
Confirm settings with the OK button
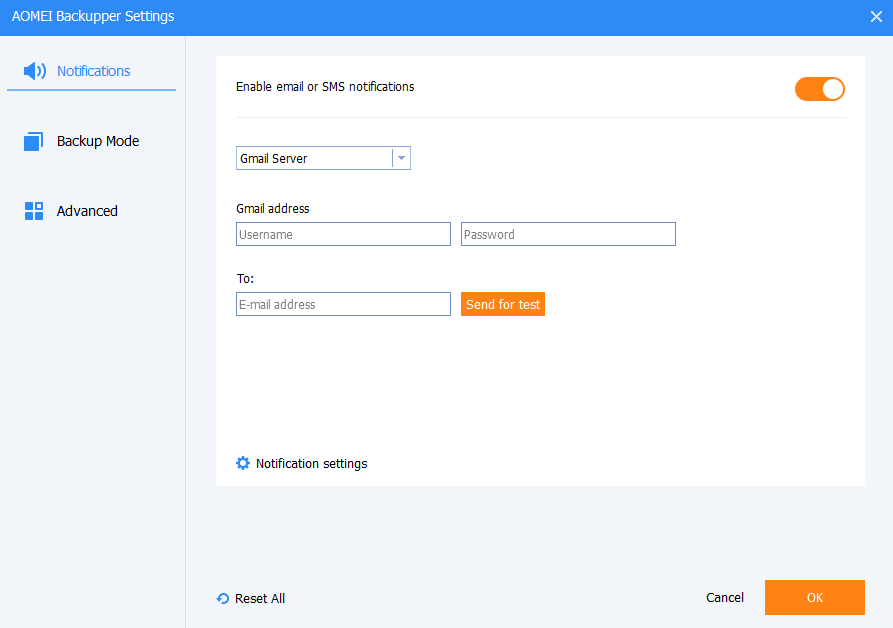(x=814, y=598)
